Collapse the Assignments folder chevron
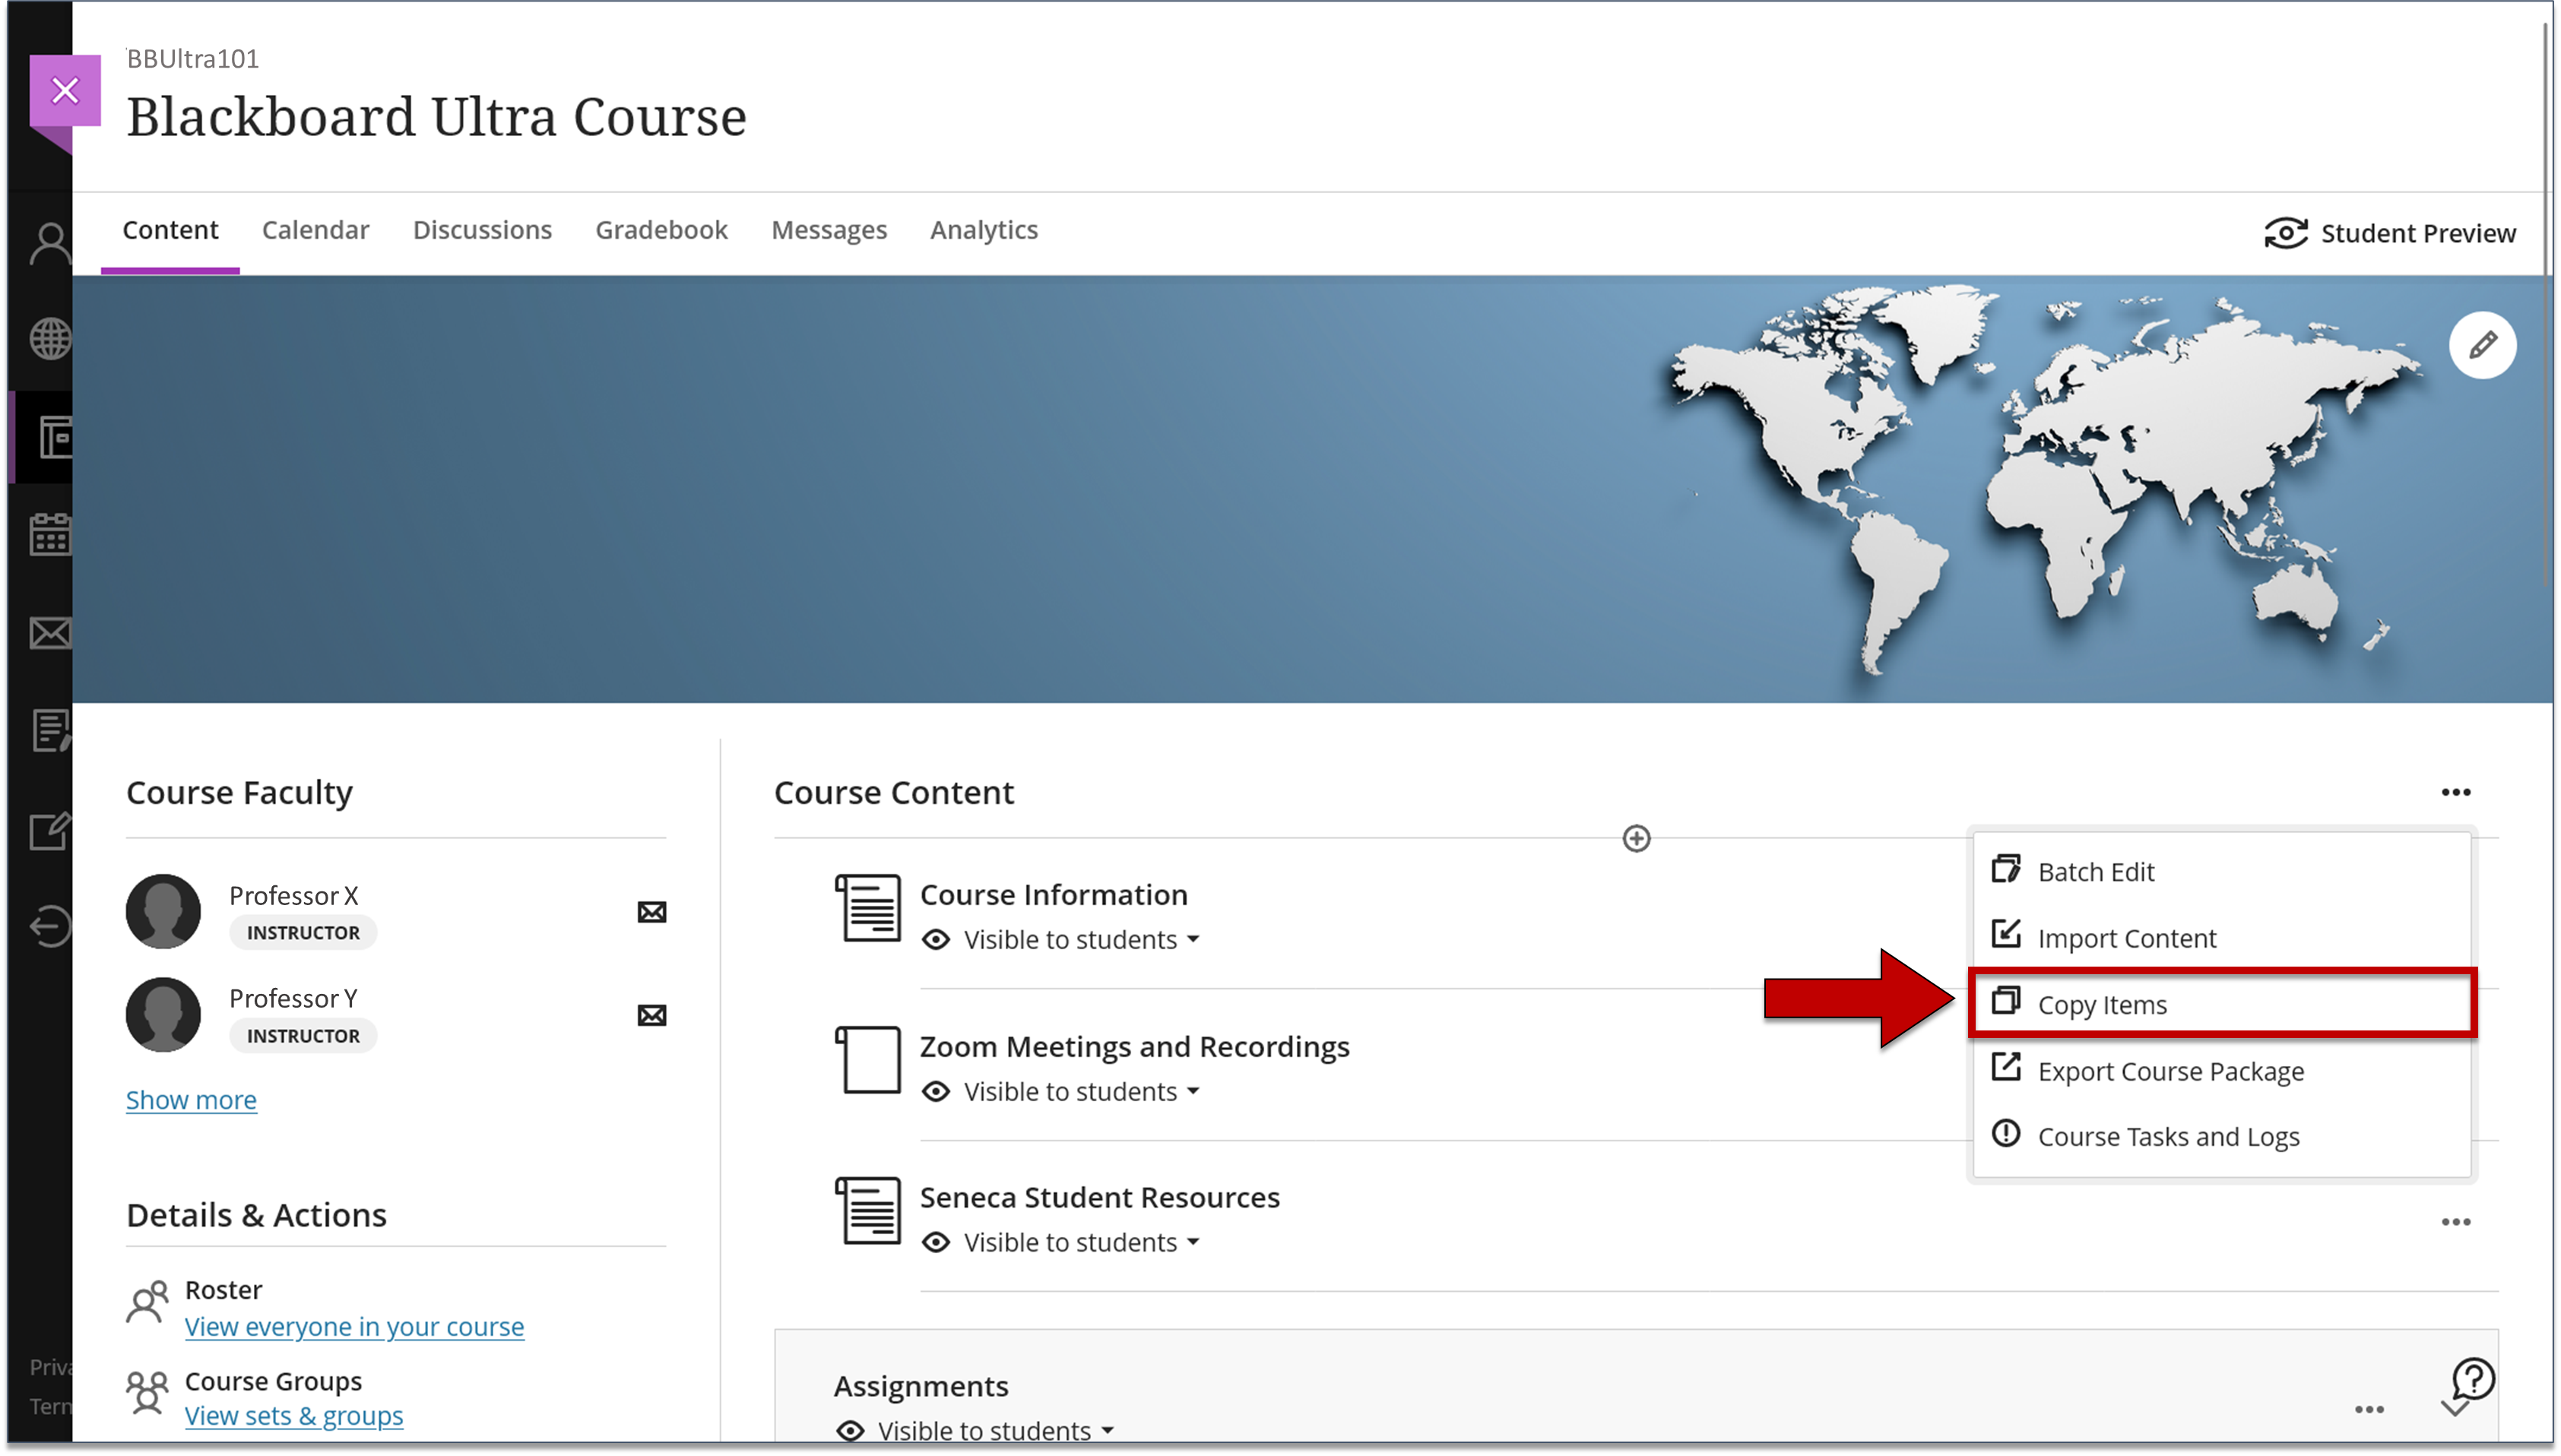 tap(2454, 1408)
